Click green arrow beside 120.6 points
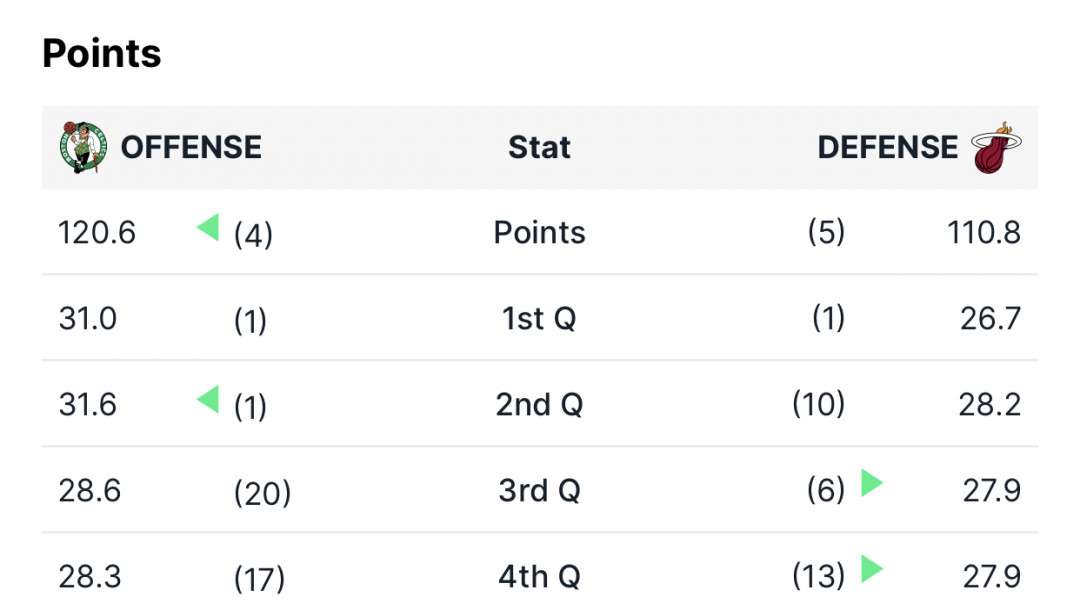The width and height of the screenshot is (1080, 610). click(208, 227)
